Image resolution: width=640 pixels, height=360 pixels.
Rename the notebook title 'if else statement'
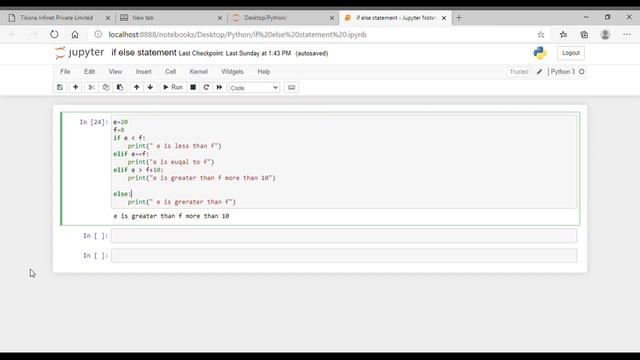coord(144,53)
